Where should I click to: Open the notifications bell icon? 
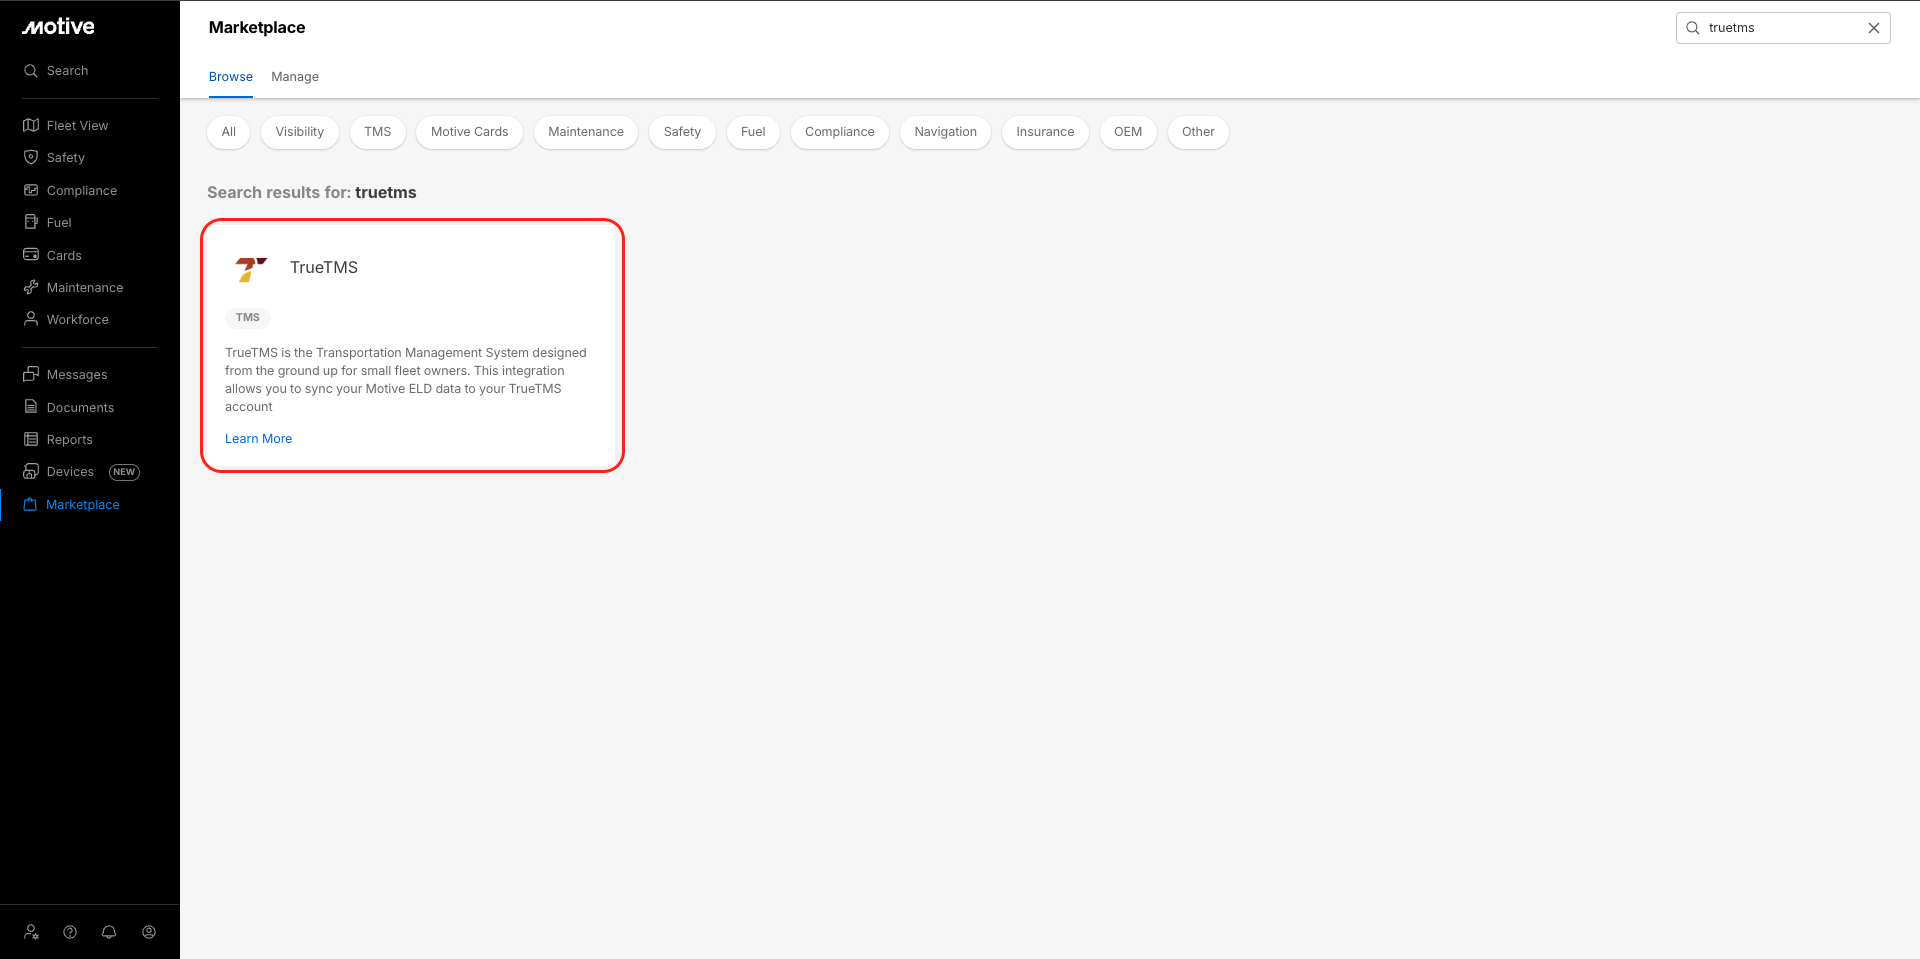point(109,932)
